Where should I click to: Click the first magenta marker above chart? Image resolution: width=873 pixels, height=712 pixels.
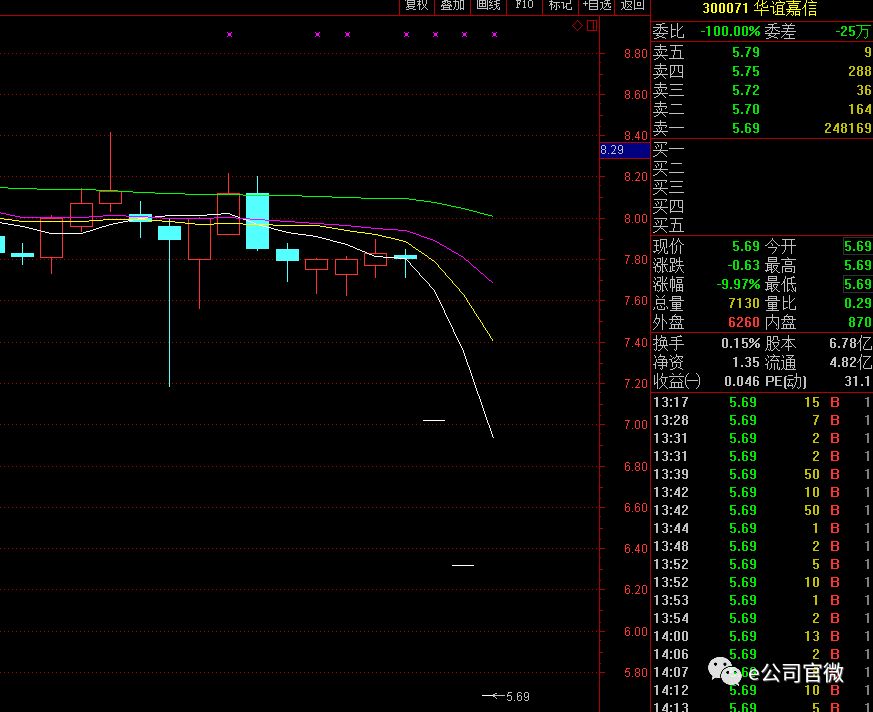click(x=229, y=35)
